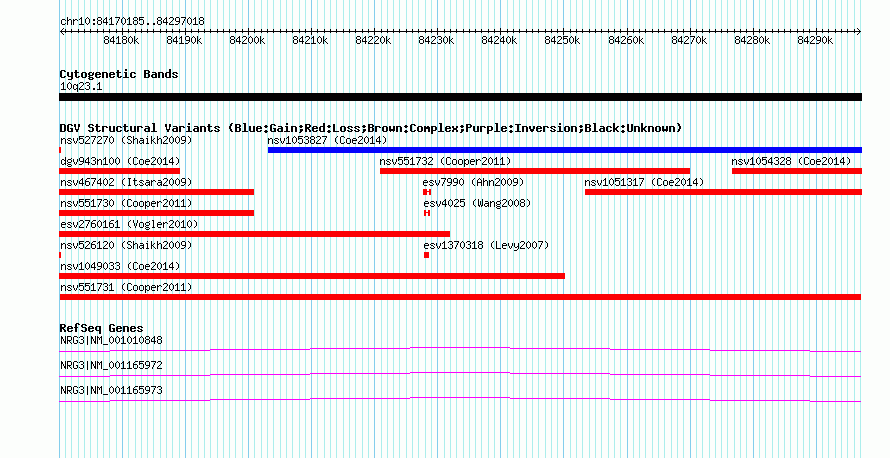Click the NRG3|NM_001010848 label
Viewport: 890px width, 458px height.
click(111, 341)
